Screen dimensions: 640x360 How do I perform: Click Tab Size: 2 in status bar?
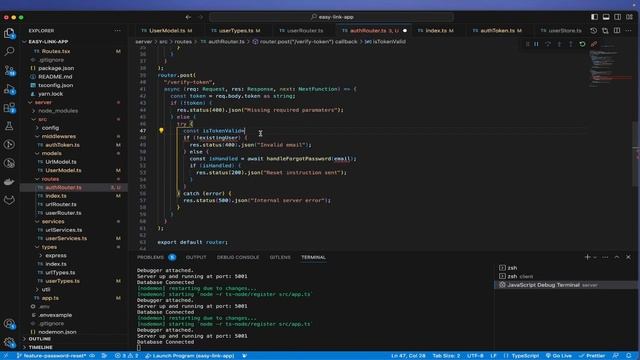click(446, 356)
